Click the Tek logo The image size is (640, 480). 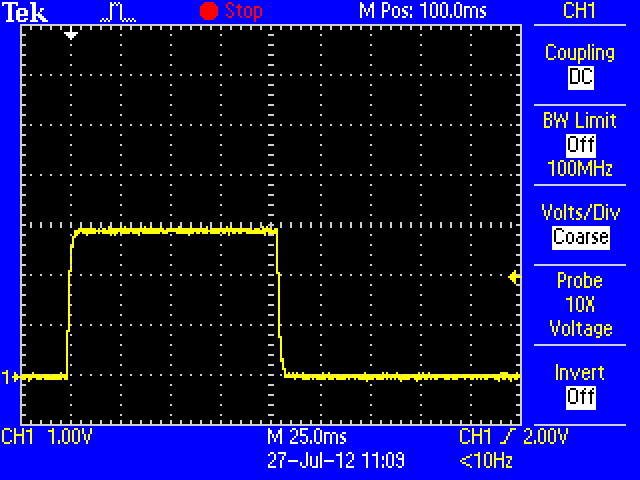(x=24, y=11)
